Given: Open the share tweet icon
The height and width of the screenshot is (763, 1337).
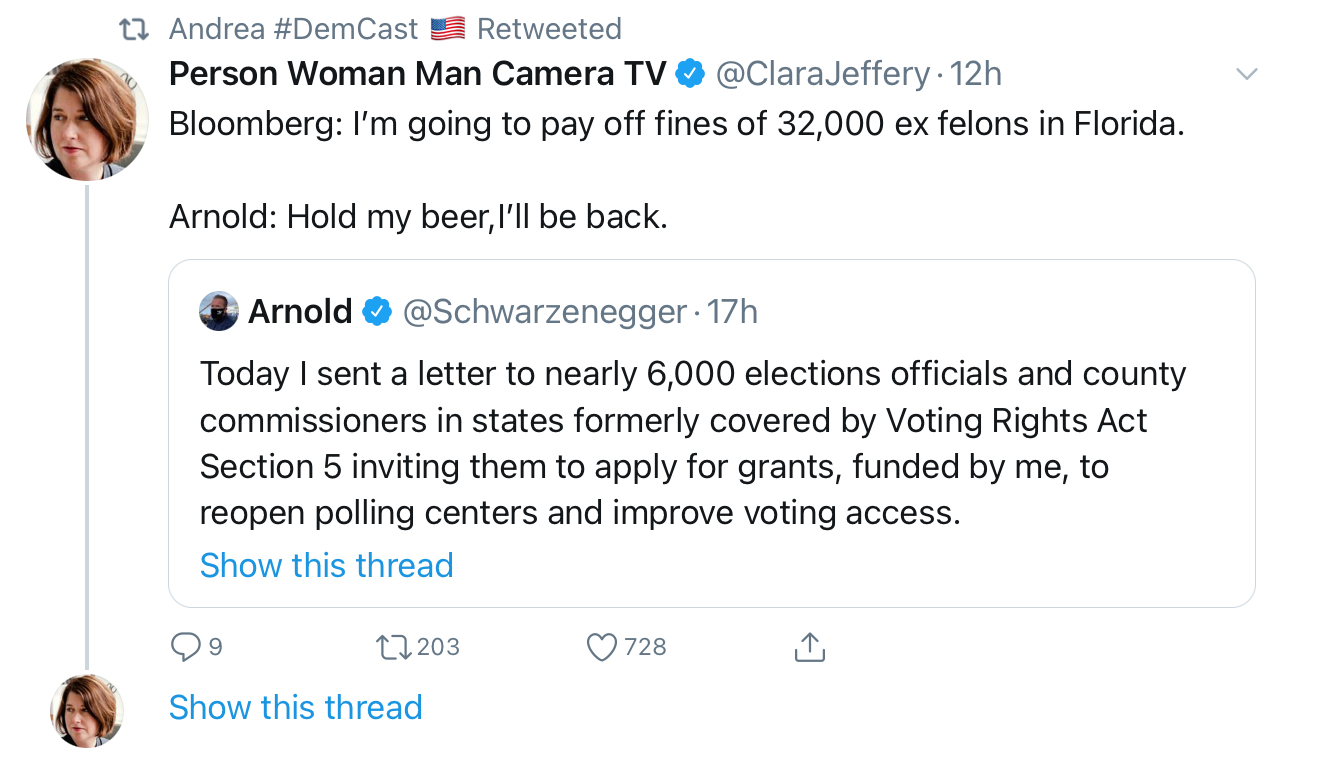Looking at the screenshot, I should (809, 648).
